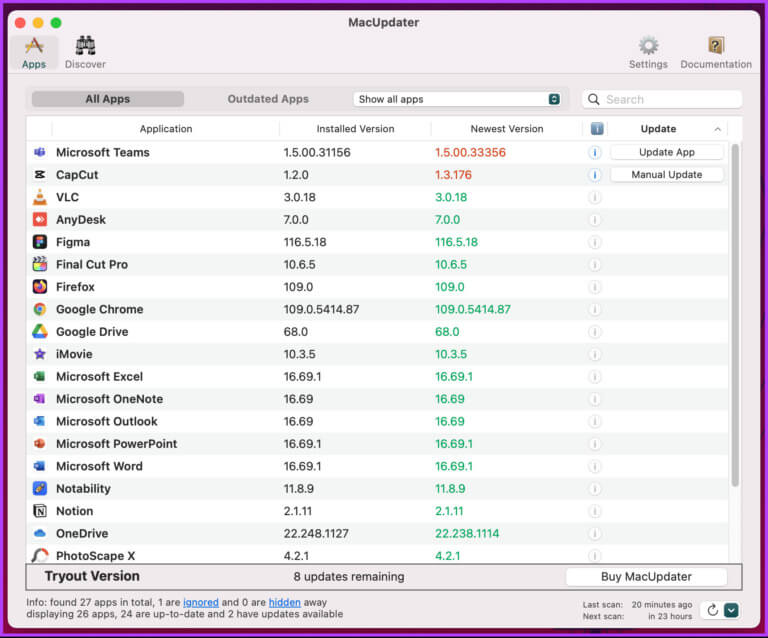Select the PhotoScape X icon

pos(40,555)
